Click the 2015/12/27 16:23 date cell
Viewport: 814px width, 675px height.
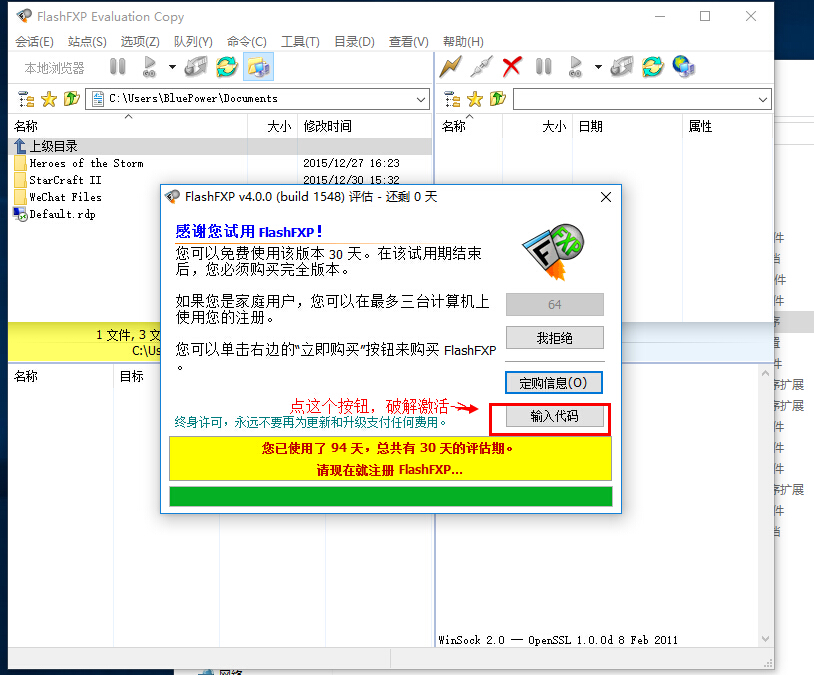click(351, 163)
